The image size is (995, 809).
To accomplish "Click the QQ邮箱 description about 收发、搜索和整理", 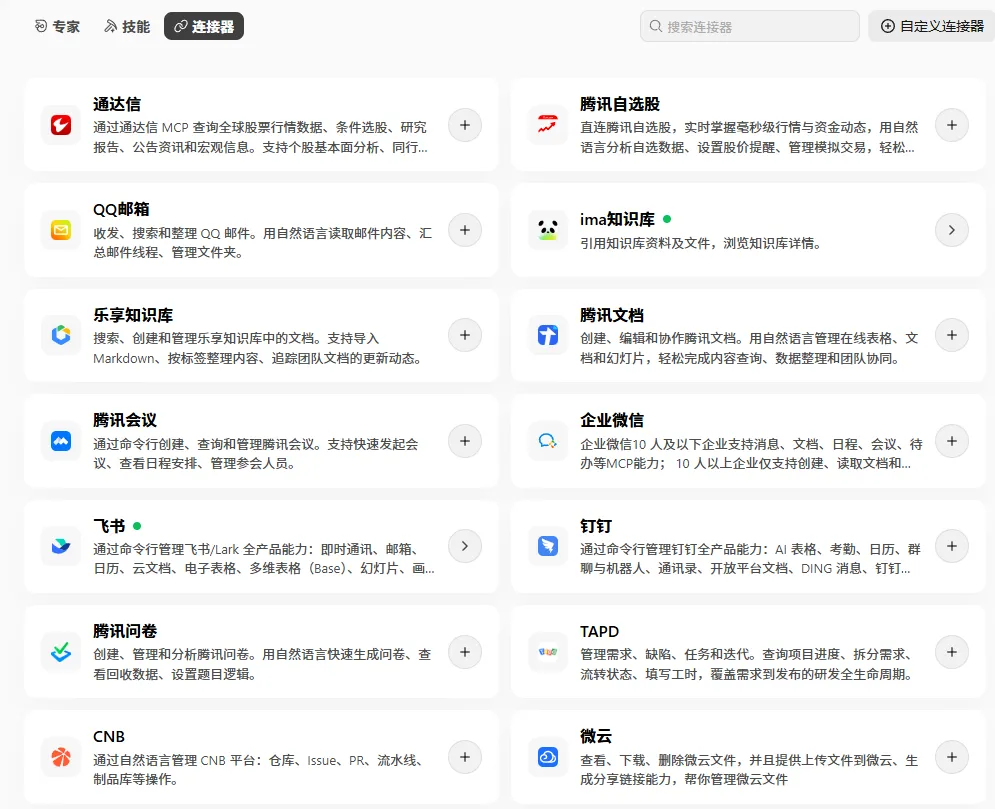I will 263,243.
